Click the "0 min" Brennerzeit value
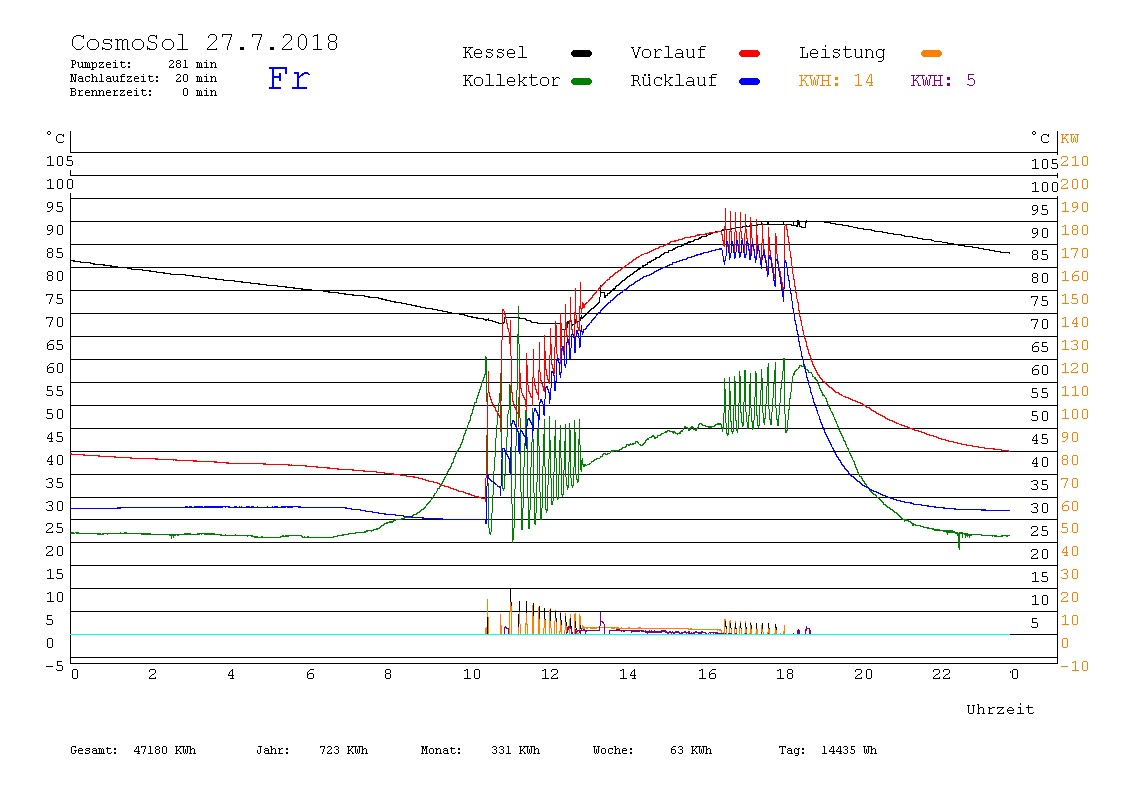This screenshot has width=1148, height=812. pyautogui.click(x=200, y=92)
